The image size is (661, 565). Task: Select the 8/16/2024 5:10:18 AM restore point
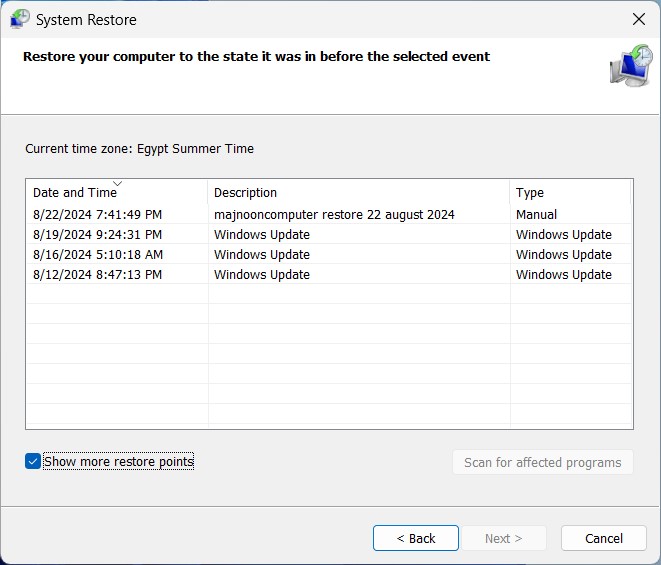tap(97, 254)
